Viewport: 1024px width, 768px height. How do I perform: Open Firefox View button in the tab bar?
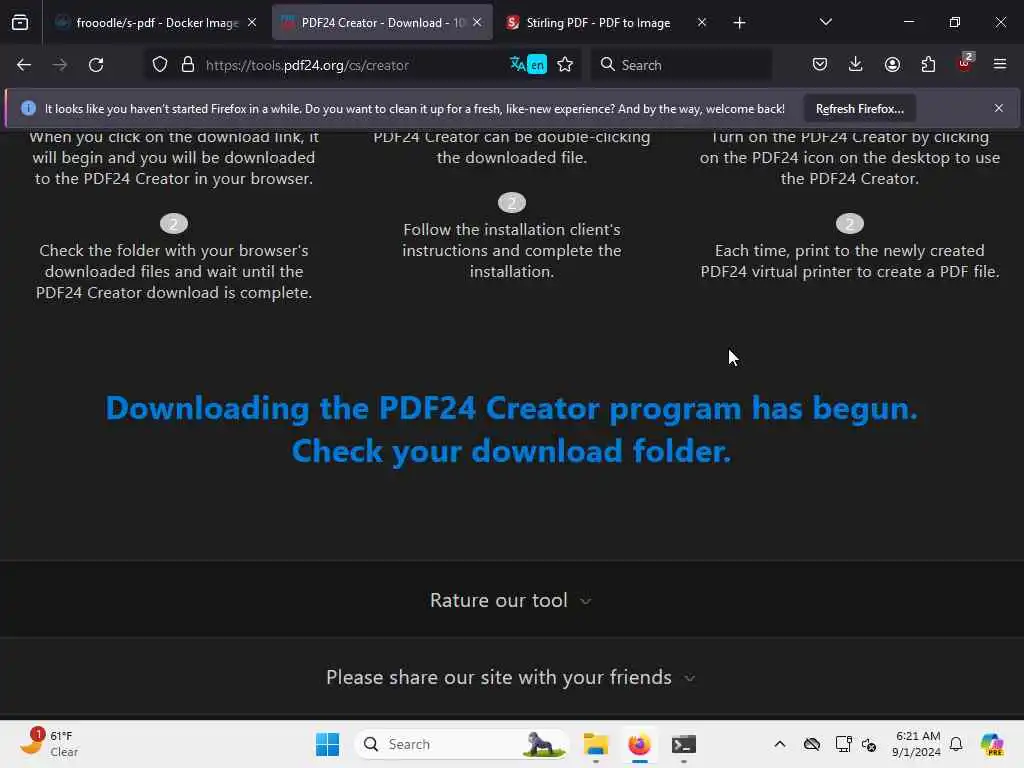click(20, 23)
